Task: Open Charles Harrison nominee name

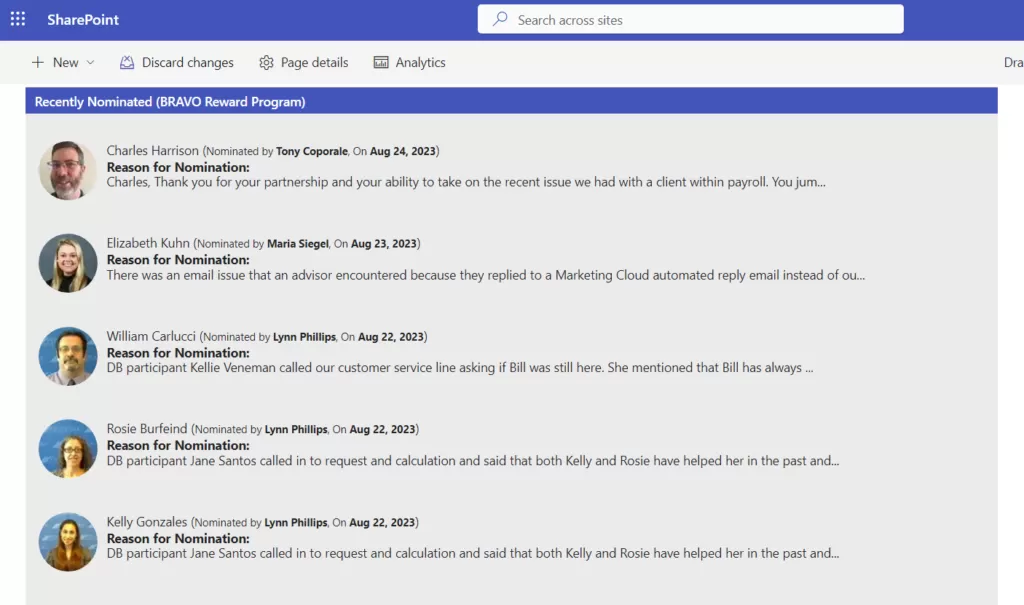Action: pyautogui.click(x=153, y=151)
